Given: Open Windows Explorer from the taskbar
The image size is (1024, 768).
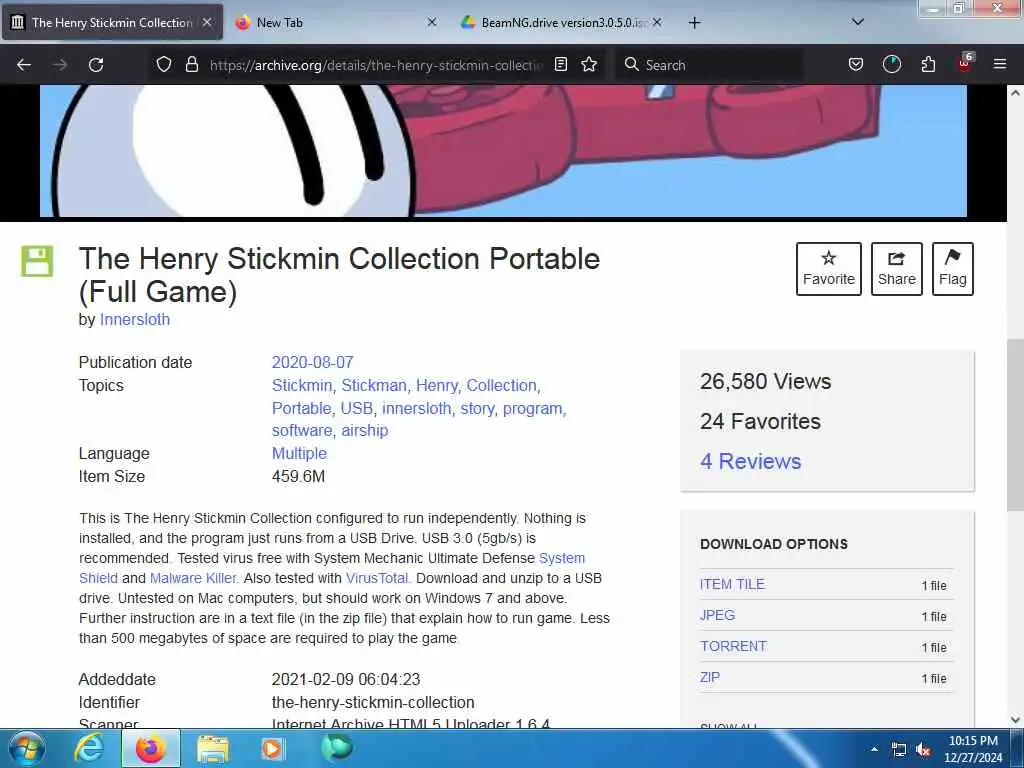Looking at the screenshot, I should (x=213, y=749).
